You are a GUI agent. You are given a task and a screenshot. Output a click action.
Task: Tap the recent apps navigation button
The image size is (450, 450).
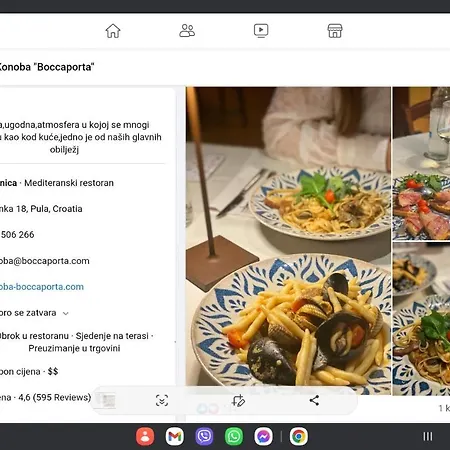pyautogui.click(x=428, y=436)
